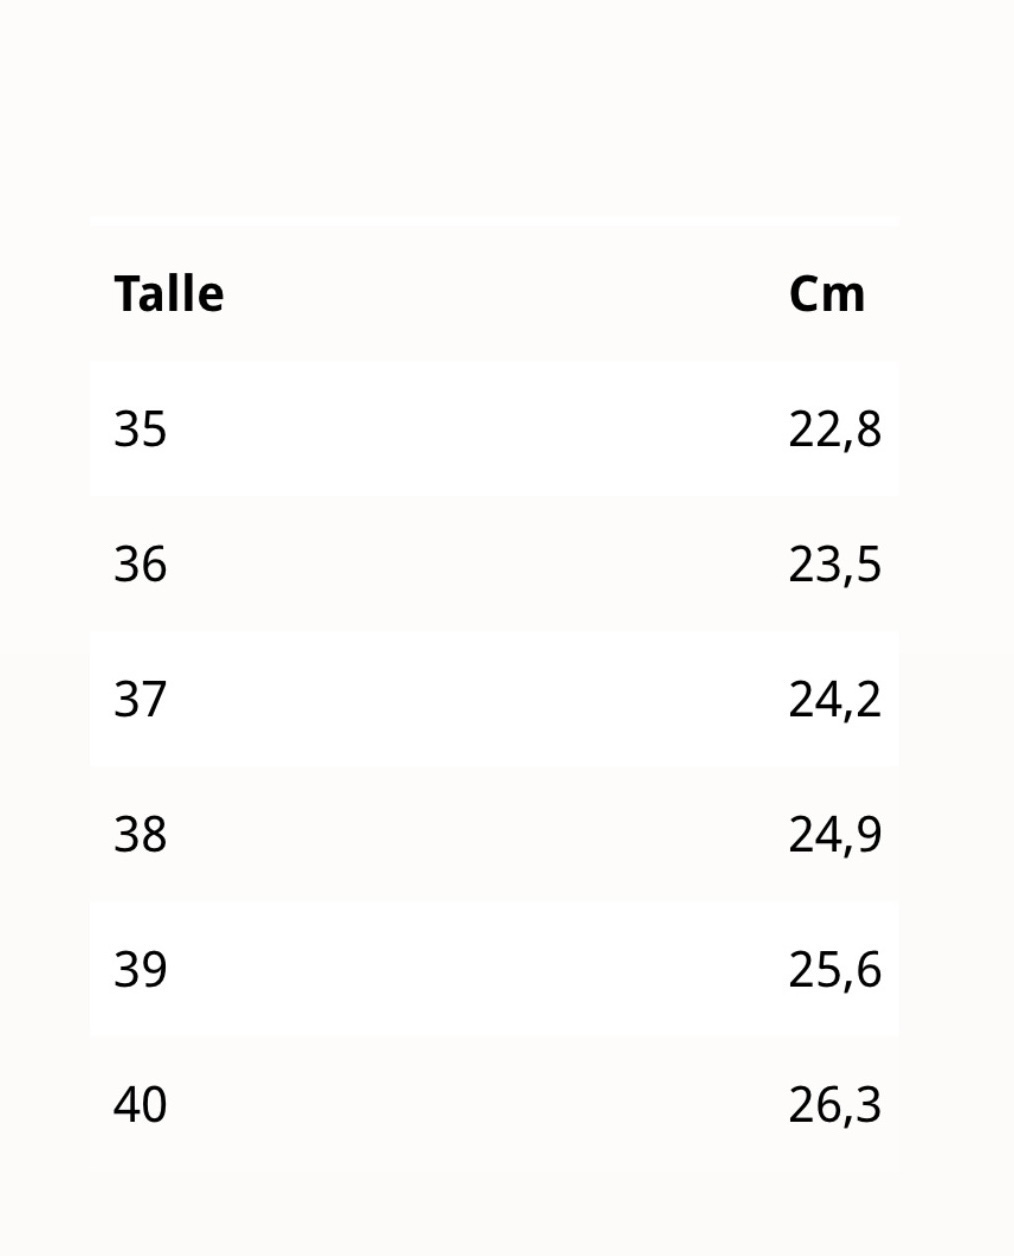This screenshot has height=1256, width=1014.
Task: Click the Cm column header
Action: pos(827,294)
